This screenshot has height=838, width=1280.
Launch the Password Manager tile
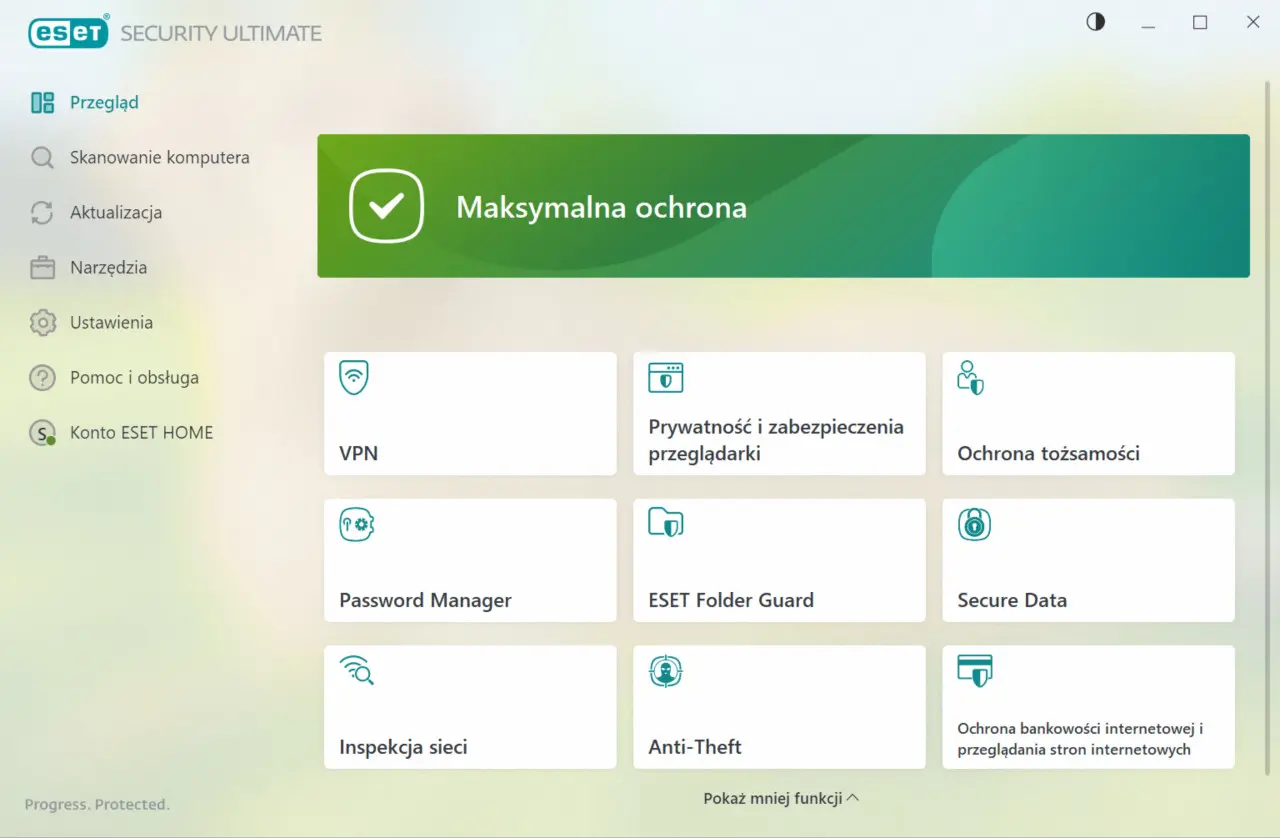tap(470, 560)
